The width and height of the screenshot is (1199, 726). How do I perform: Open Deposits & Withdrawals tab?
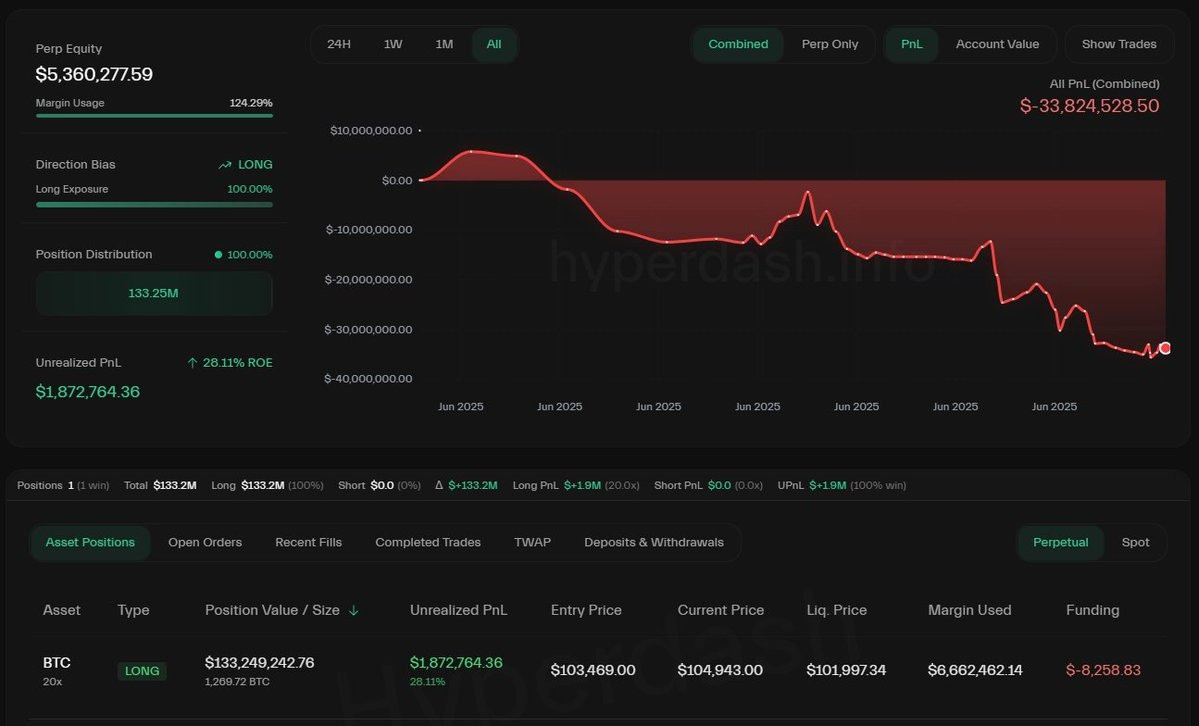click(654, 542)
